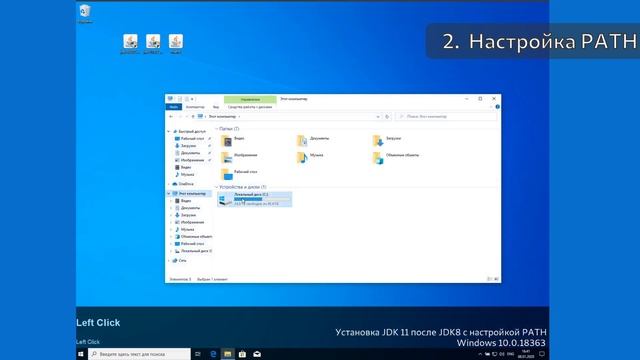The image size is (640, 360).
Task: Click the Explorer search field
Action: tap(447, 117)
